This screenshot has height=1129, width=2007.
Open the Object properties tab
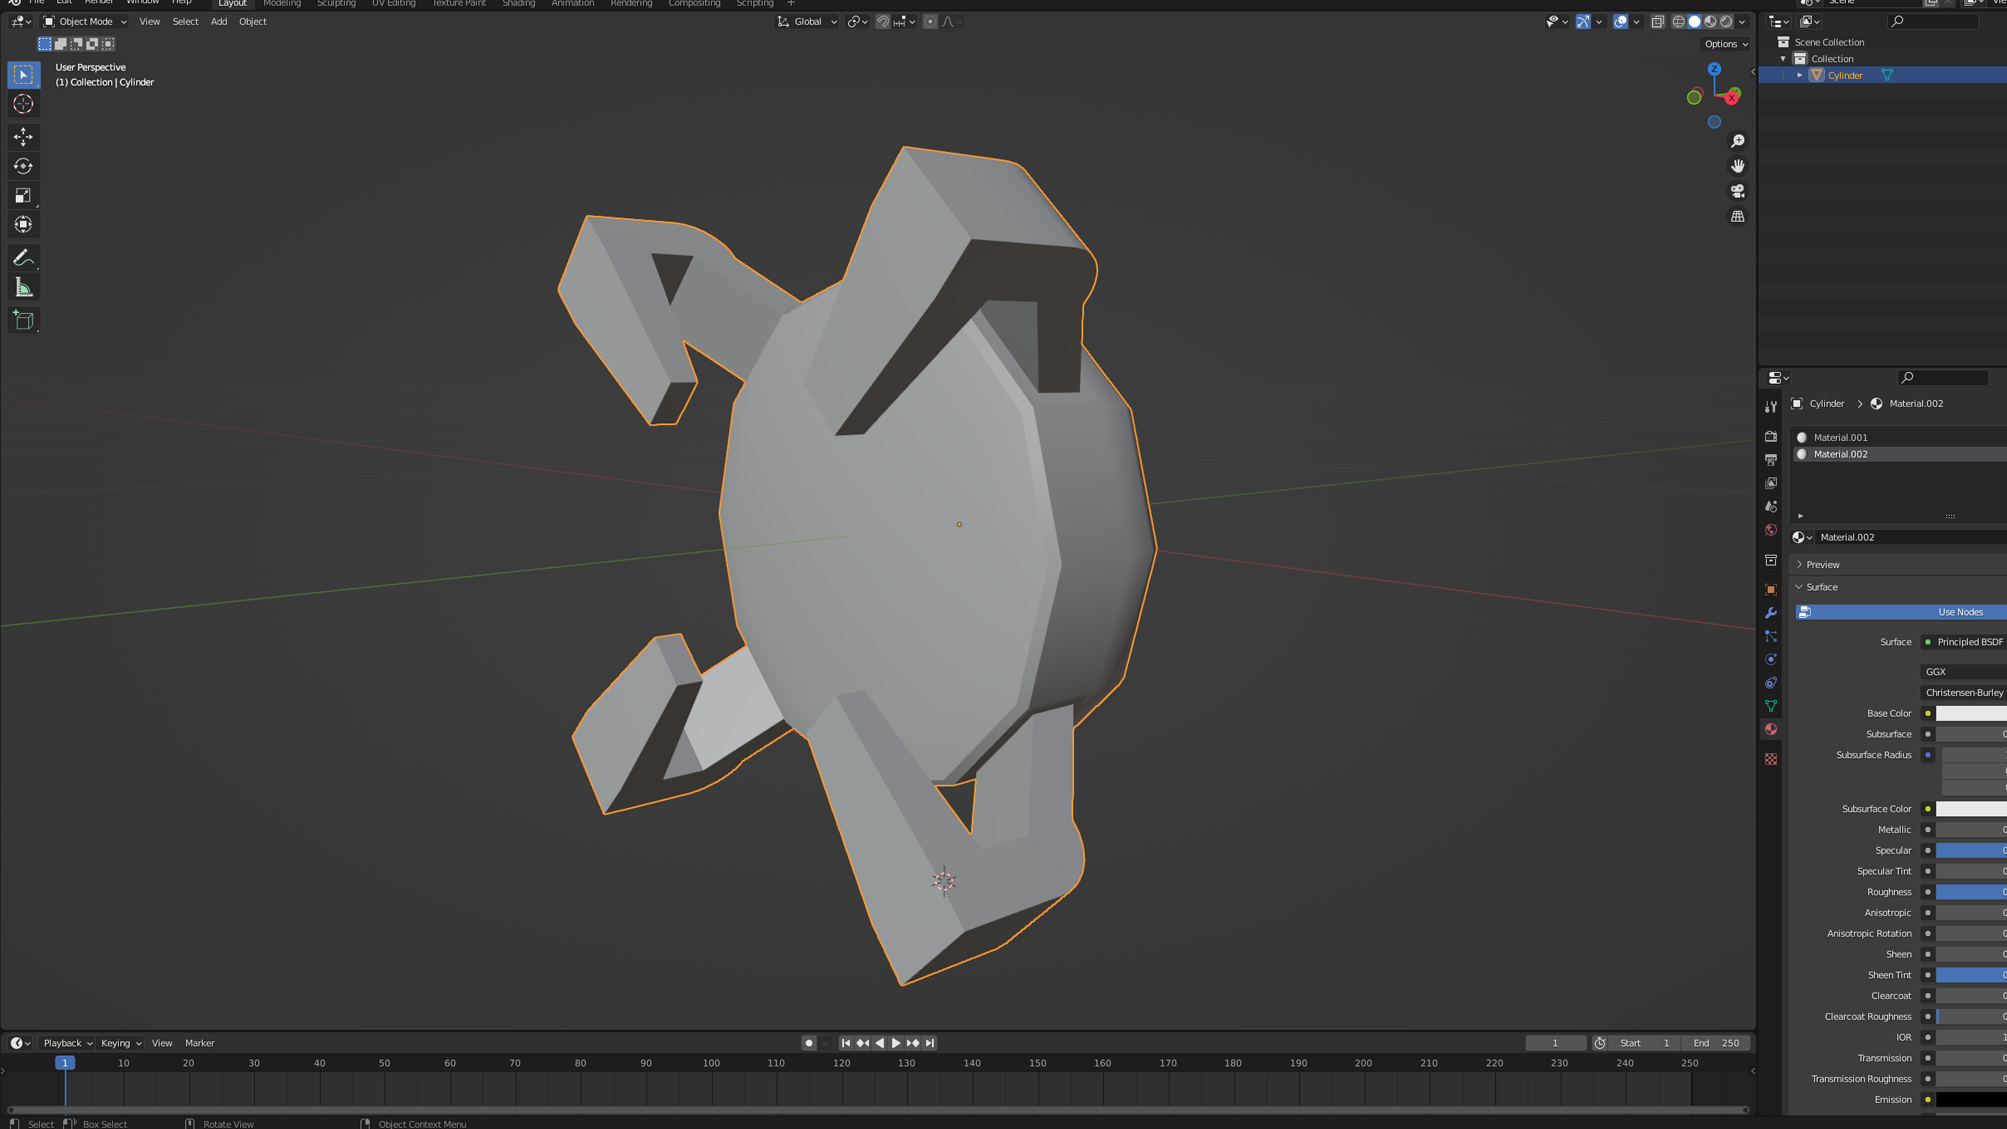click(x=1771, y=590)
